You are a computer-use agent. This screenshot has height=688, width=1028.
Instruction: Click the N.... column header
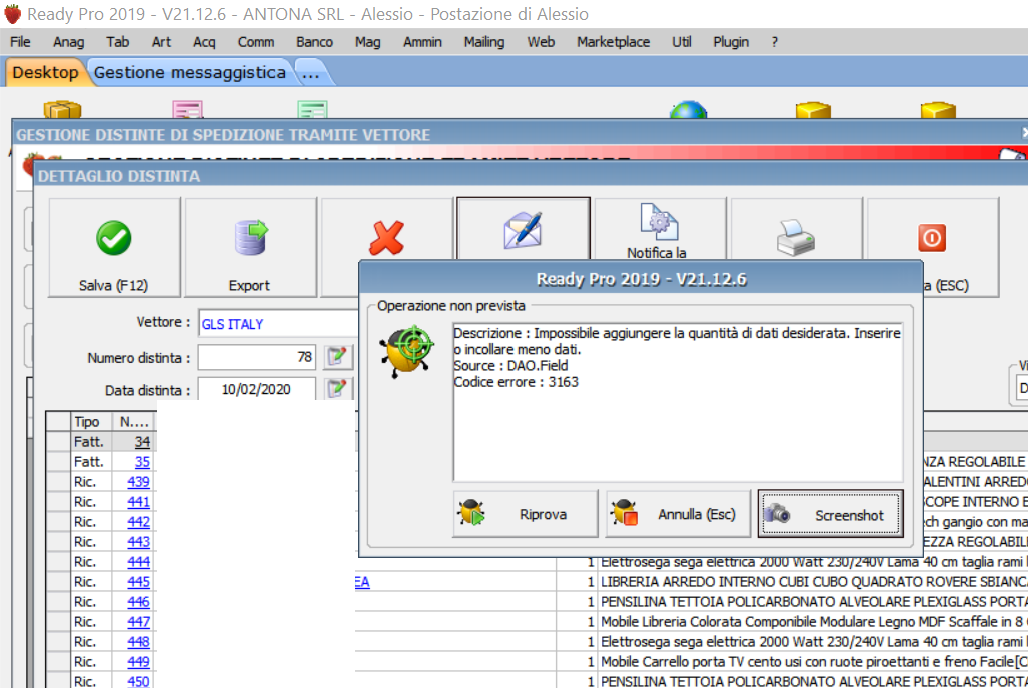coord(134,422)
